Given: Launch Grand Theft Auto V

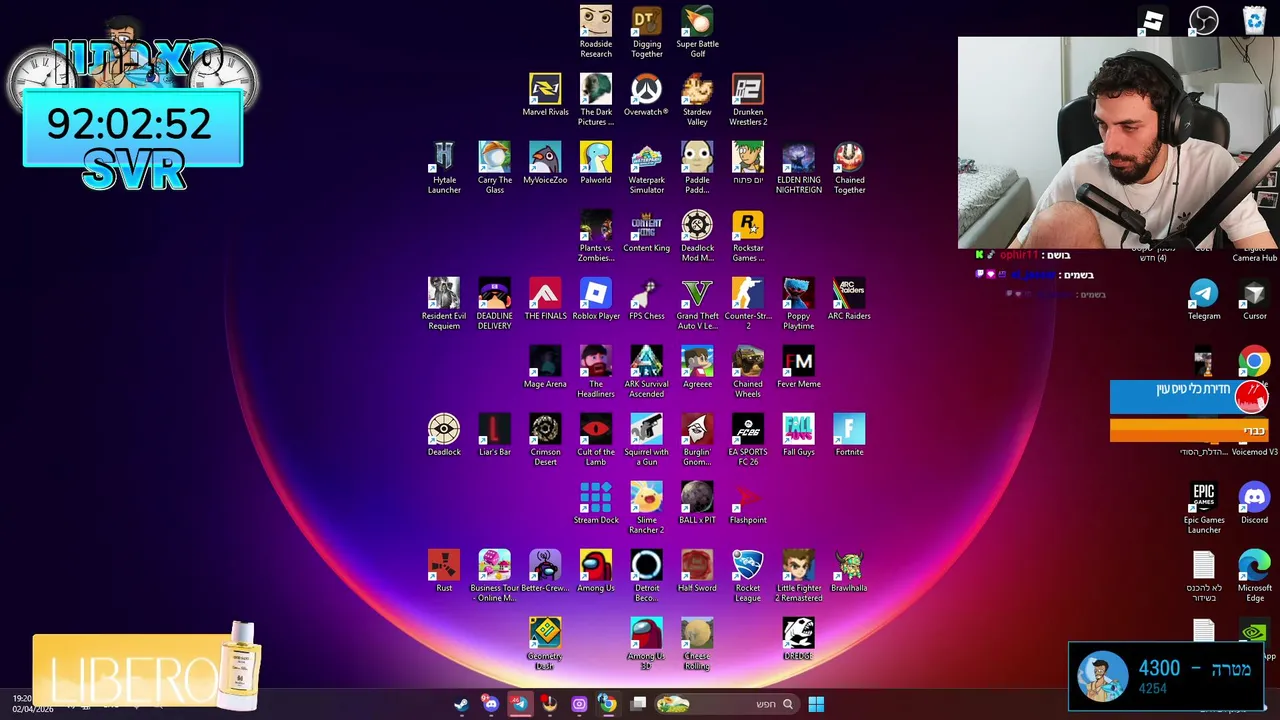Looking at the screenshot, I should pyautogui.click(x=697, y=304).
